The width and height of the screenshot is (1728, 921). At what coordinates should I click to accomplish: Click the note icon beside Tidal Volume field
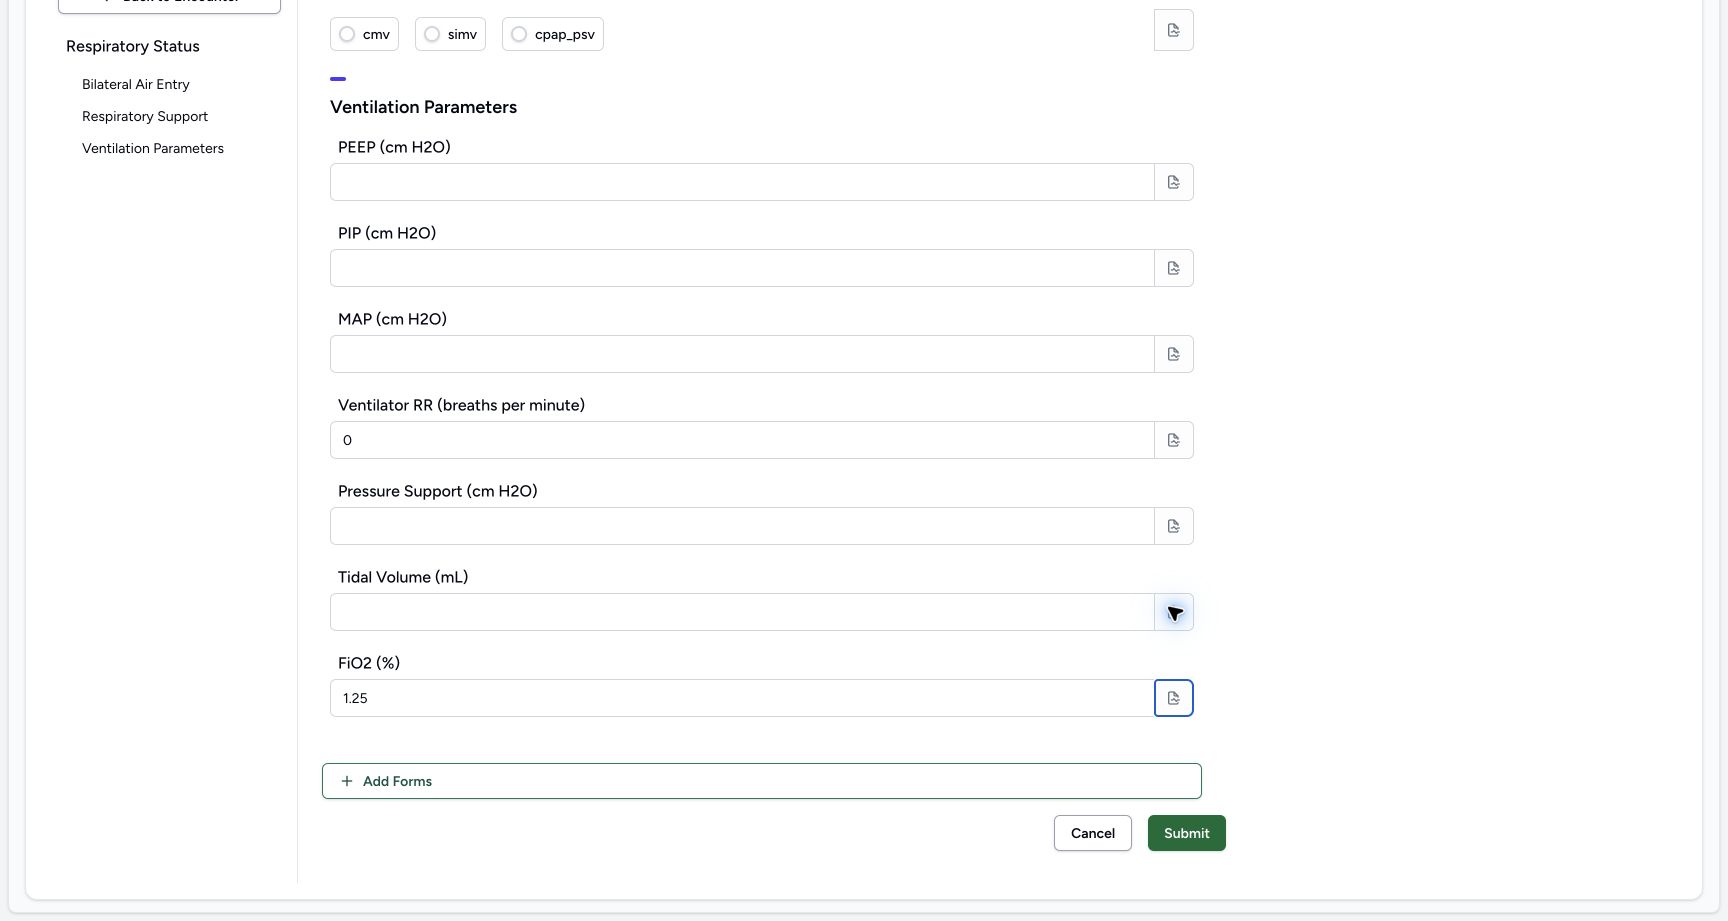pyautogui.click(x=1174, y=612)
